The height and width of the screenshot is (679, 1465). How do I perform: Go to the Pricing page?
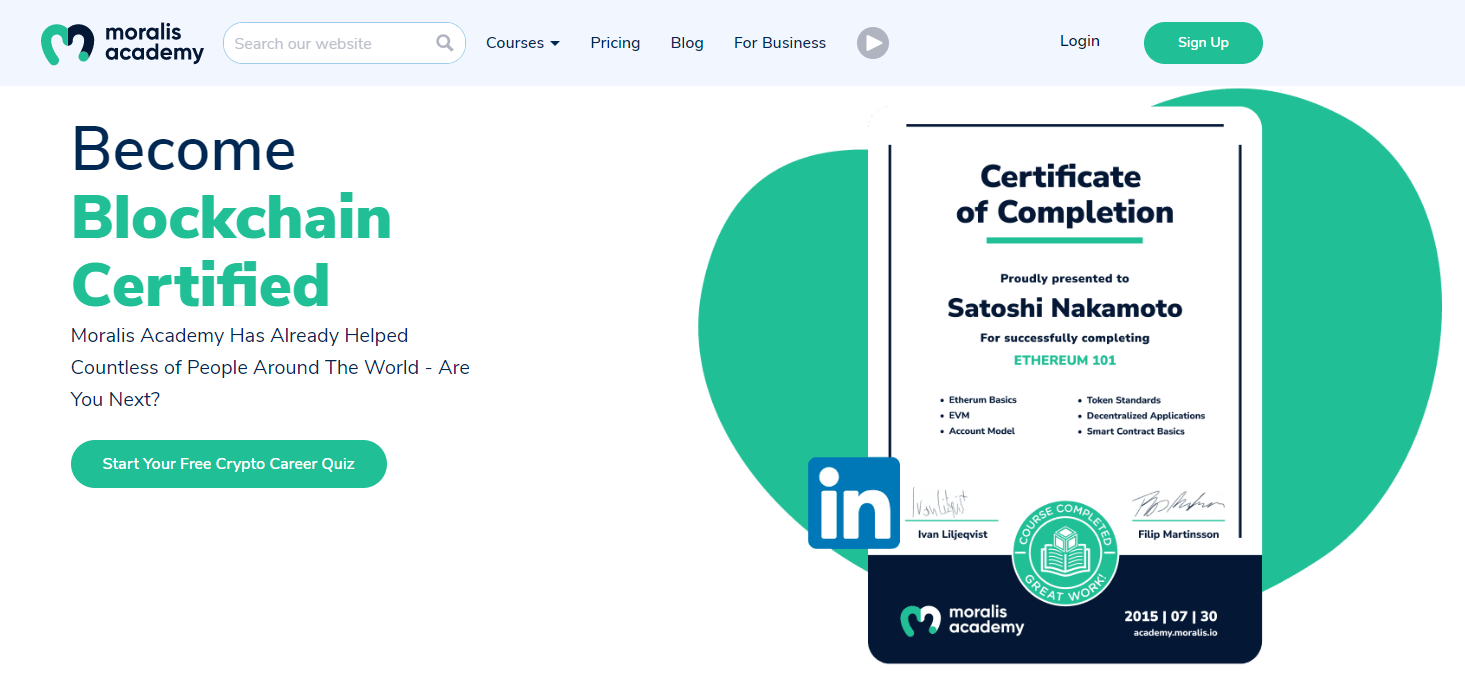tap(615, 43)
